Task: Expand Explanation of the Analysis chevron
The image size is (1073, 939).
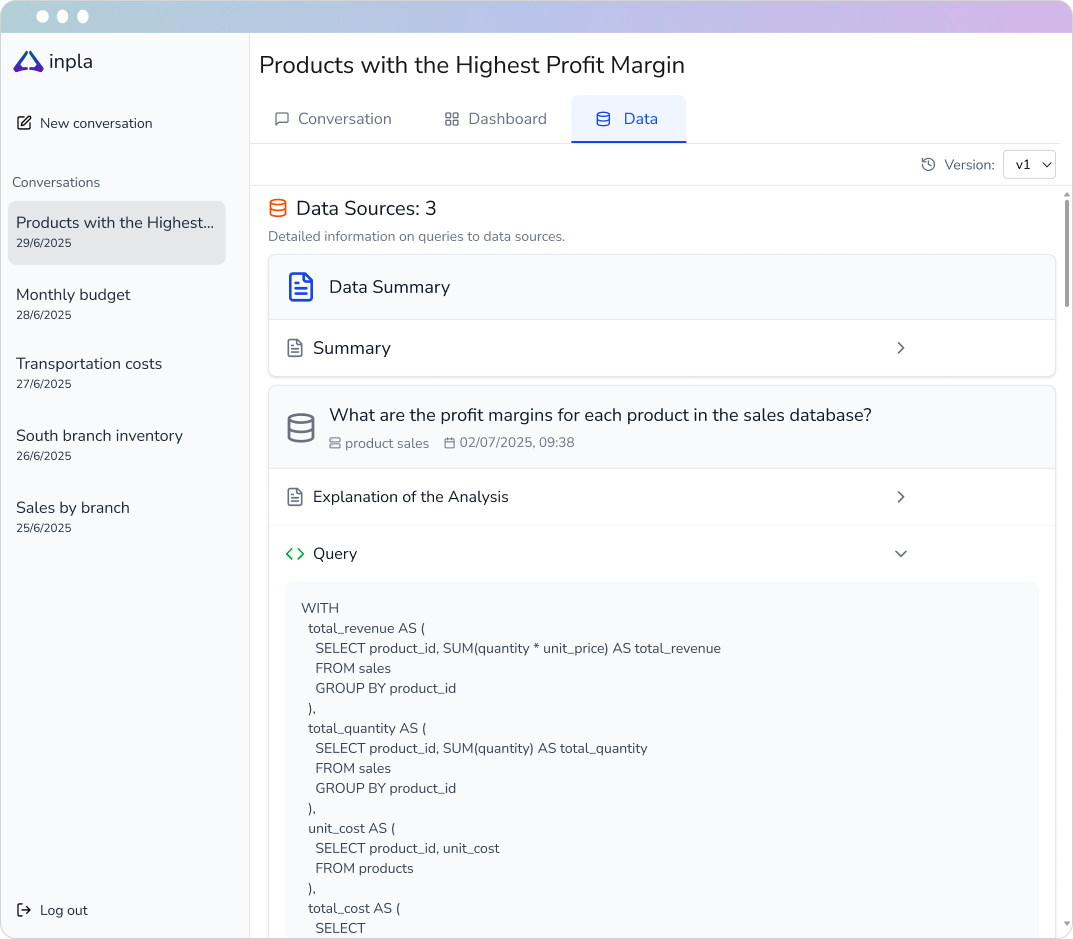Action: pos(901,497)
